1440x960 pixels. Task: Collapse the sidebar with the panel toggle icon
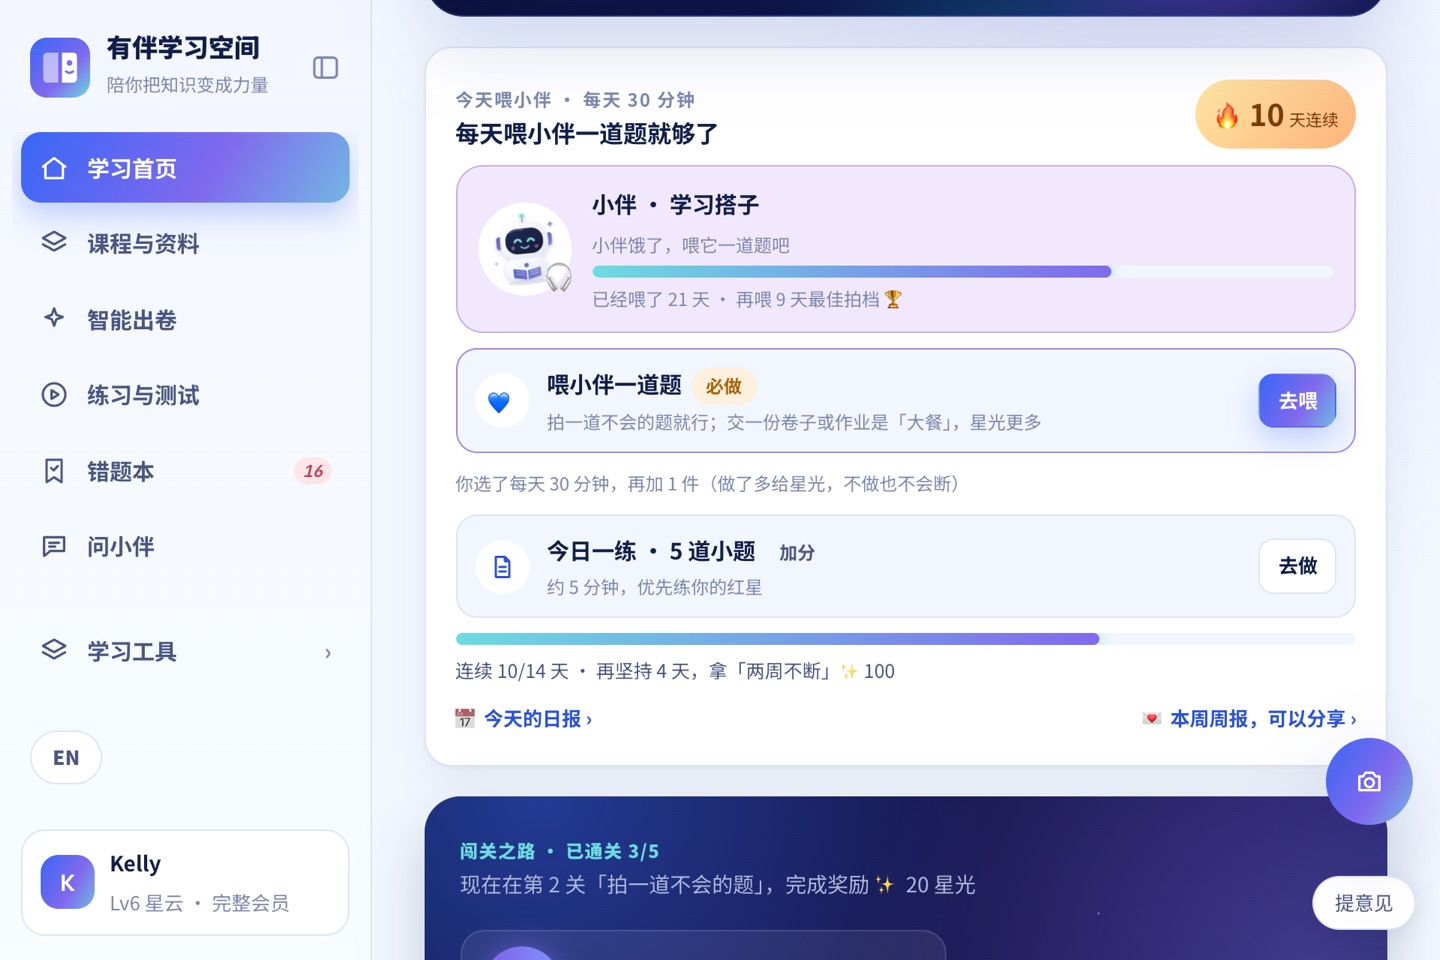325,67
